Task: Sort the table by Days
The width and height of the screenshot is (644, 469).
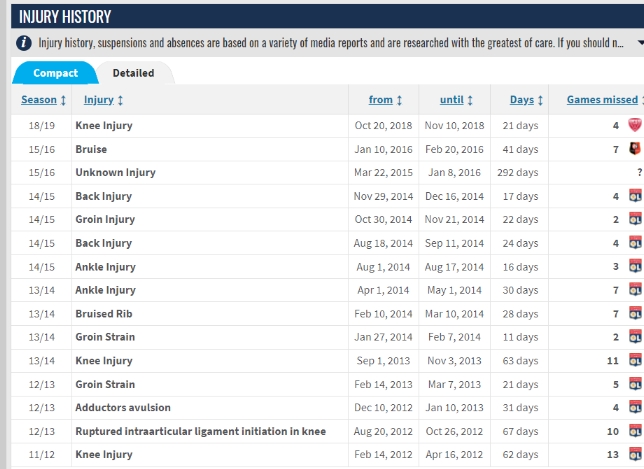Action: [x=526, y=100]
